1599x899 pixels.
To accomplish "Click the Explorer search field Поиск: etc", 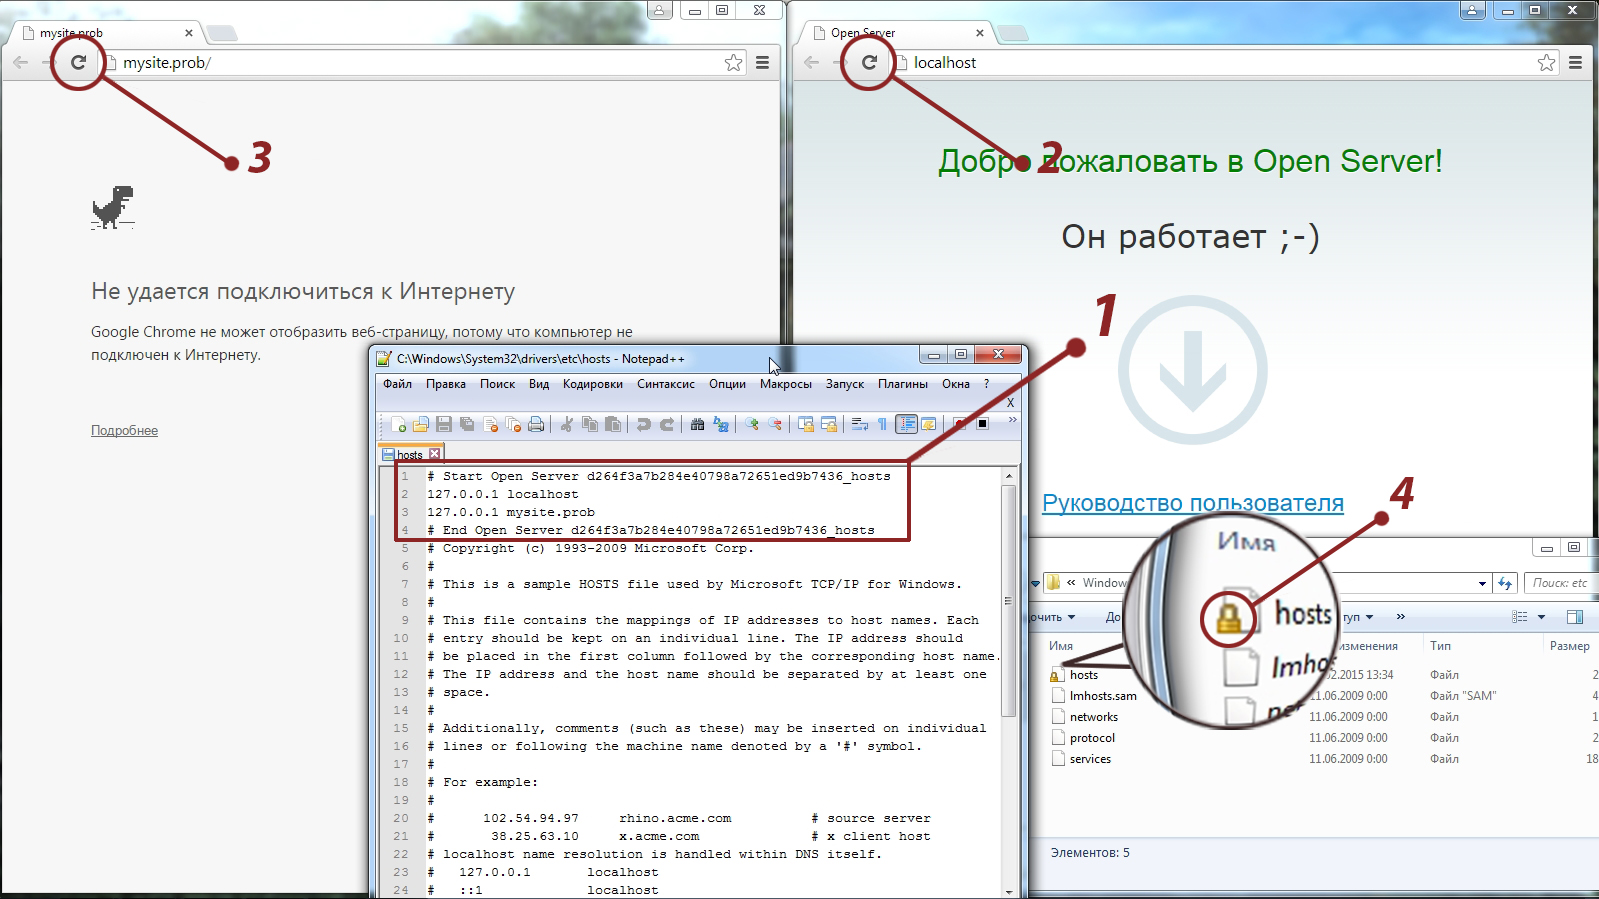I will 1559,583.
